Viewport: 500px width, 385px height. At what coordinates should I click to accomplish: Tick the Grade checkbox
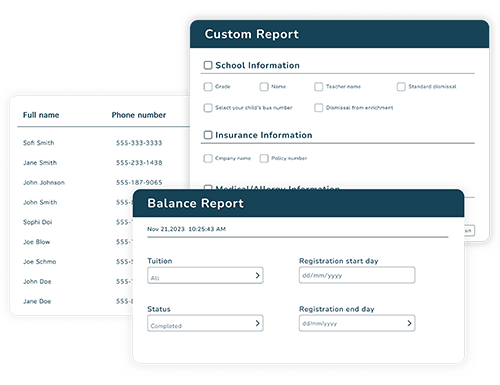tap(208, 87)
